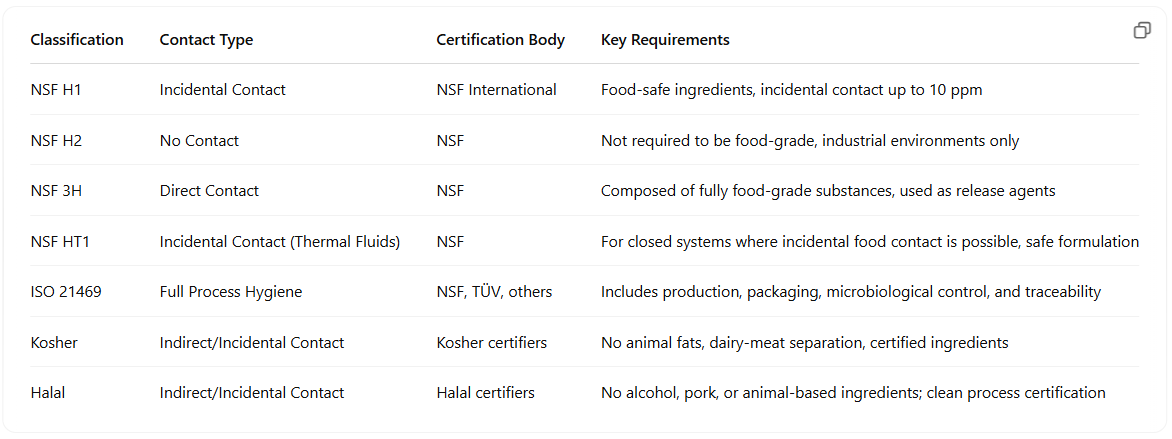Select the NSF H1 classification cell

pyautogui.click(x=56, y=90)
